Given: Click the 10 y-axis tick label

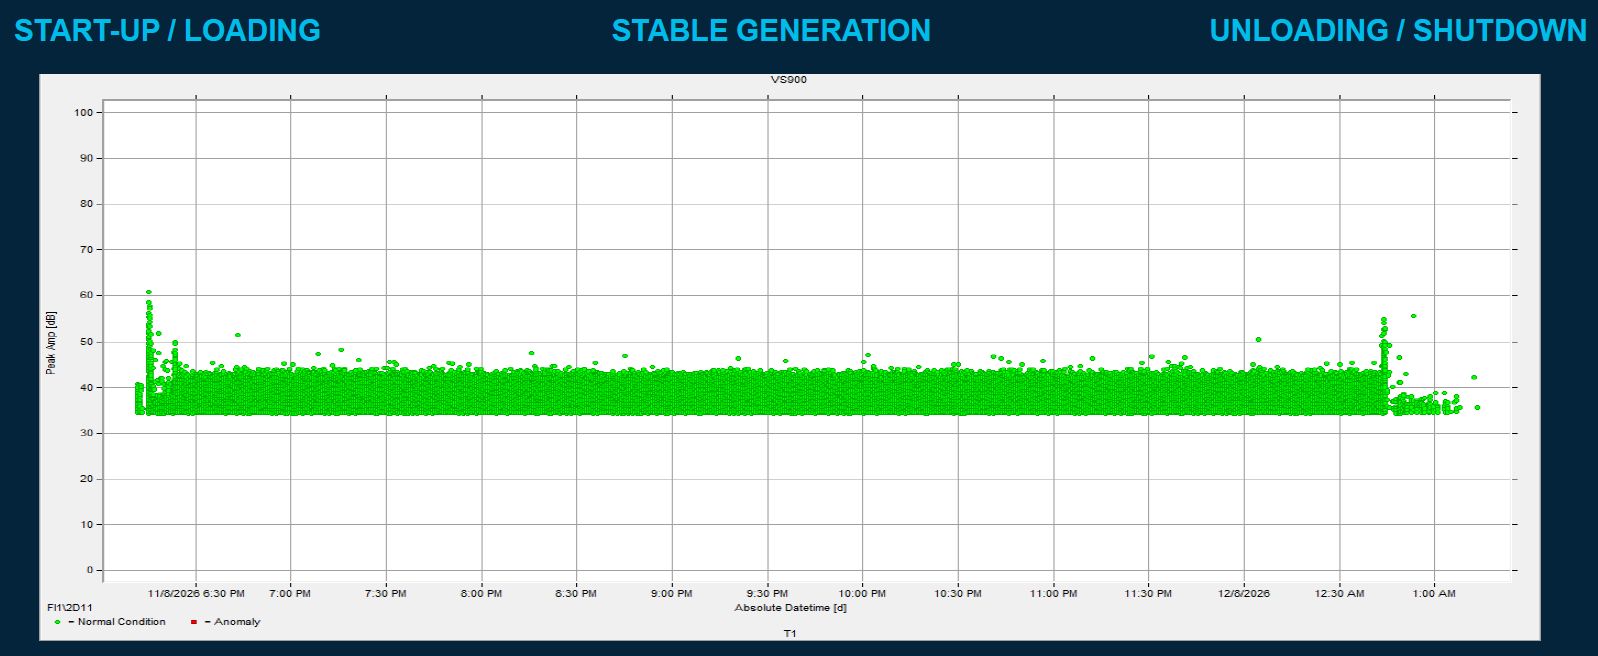Looking at the screenshot, I should pyautogui.click(x=86, y=525).
